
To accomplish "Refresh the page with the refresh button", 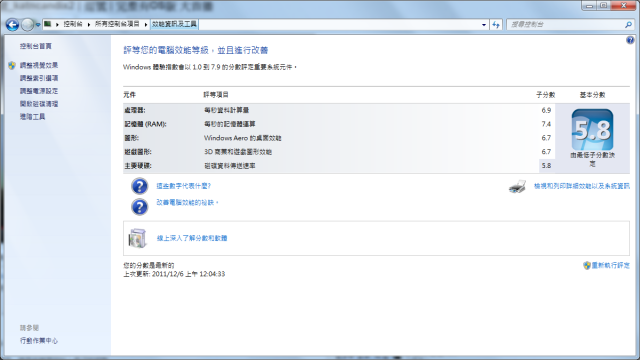I will pos(496,24).
